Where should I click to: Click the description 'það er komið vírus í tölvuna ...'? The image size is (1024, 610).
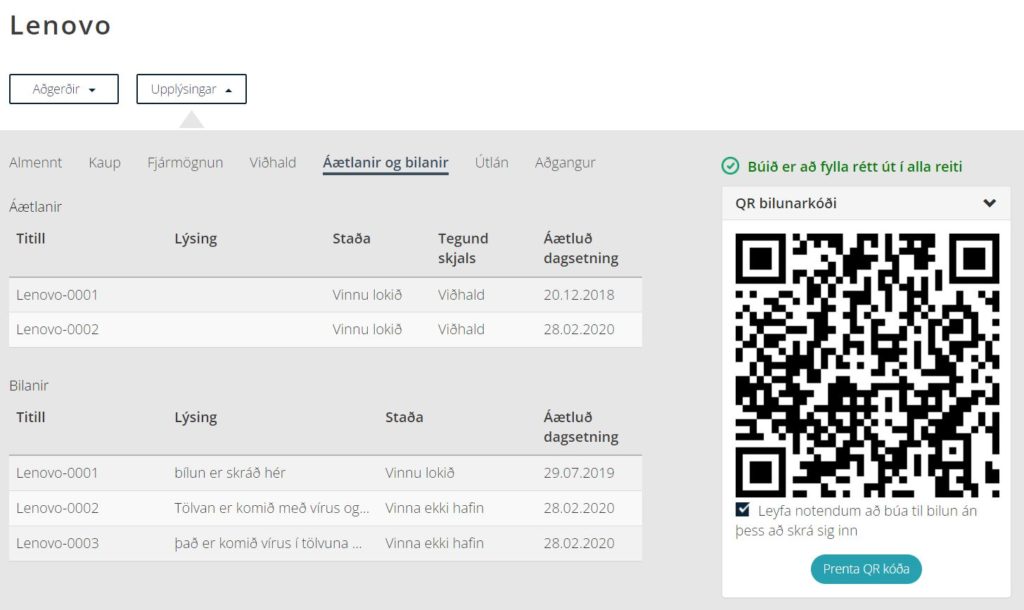point(268,543)
